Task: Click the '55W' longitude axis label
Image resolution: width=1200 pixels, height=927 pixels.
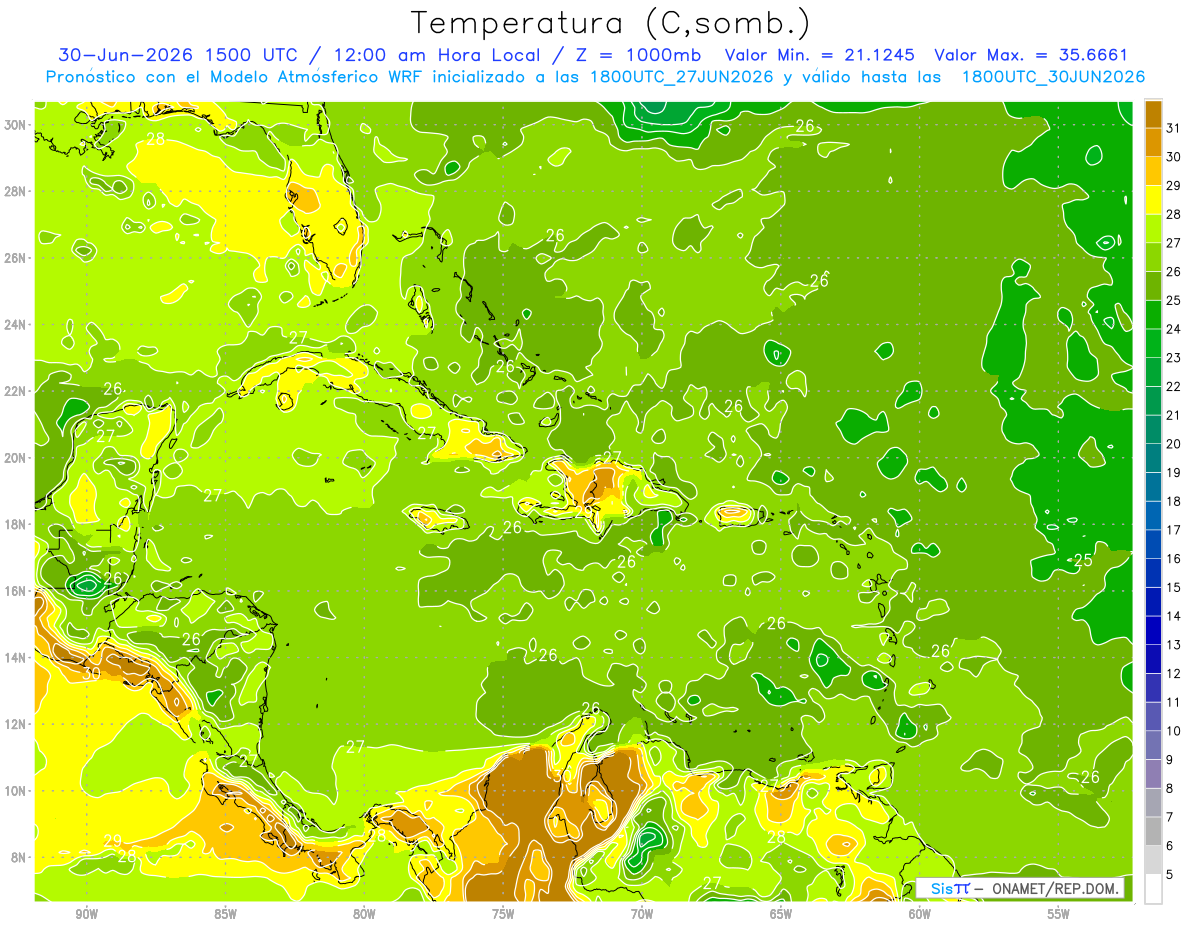Action: coord(1059,914)
